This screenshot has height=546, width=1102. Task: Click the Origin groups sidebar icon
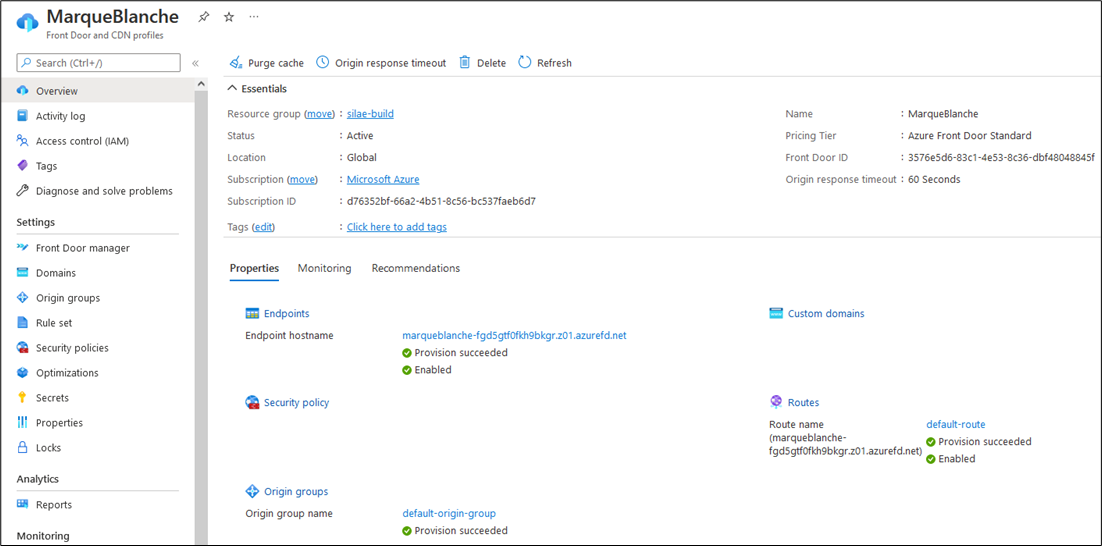[x=22, y=298]
